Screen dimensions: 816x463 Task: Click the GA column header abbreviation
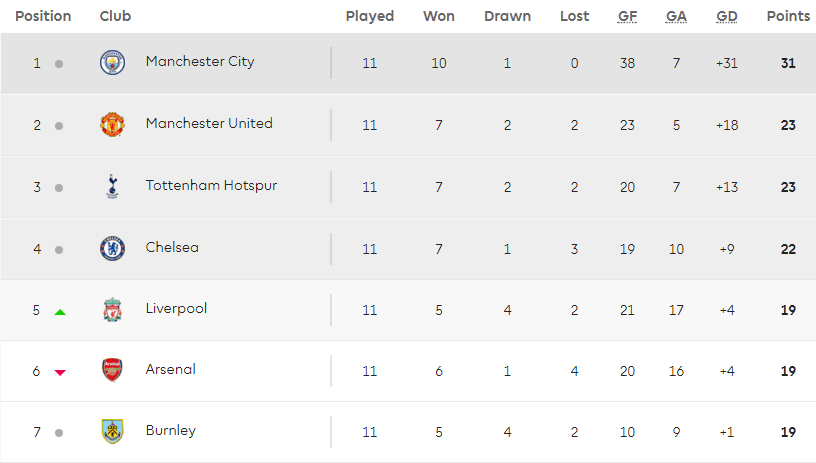pyautogui.click(x=676, y=16)
